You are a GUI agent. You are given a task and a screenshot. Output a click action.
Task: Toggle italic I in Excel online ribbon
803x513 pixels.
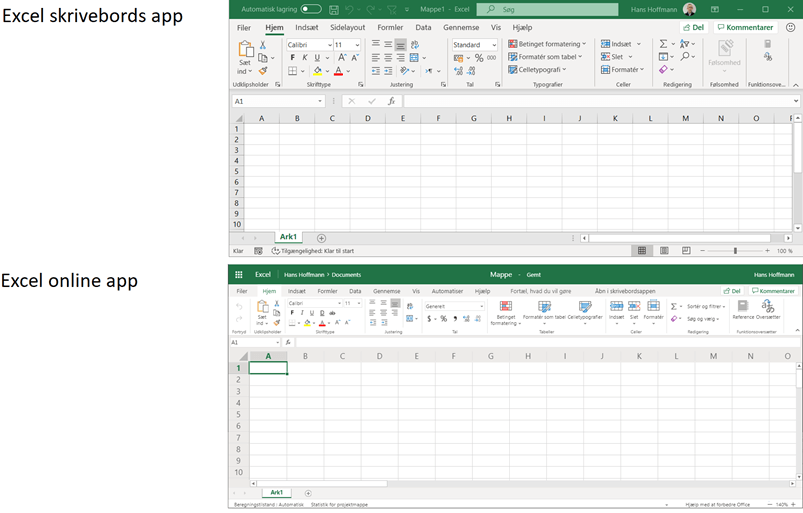click(302, 313)
